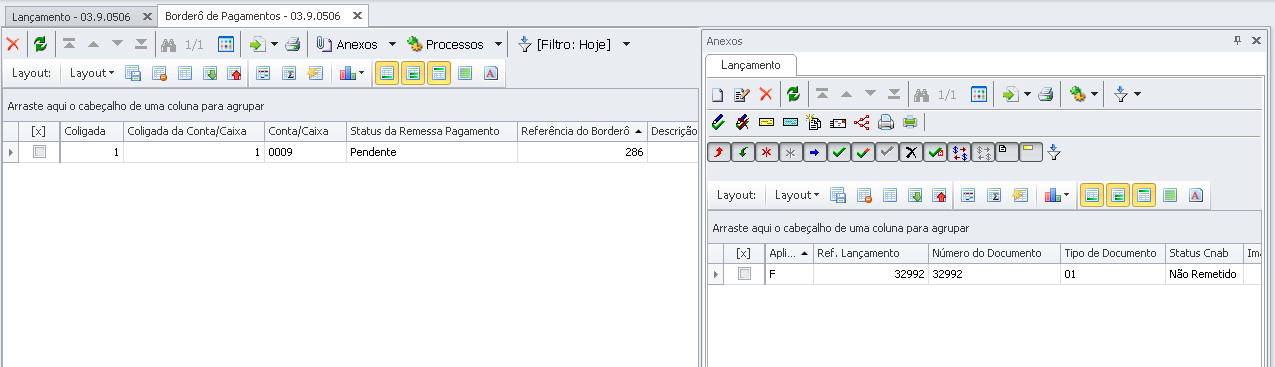Toggle third highlighted grid view button in Borderô
This screenshot has width=1275, height=367.
pyautogui.click(x=439, y=73)
